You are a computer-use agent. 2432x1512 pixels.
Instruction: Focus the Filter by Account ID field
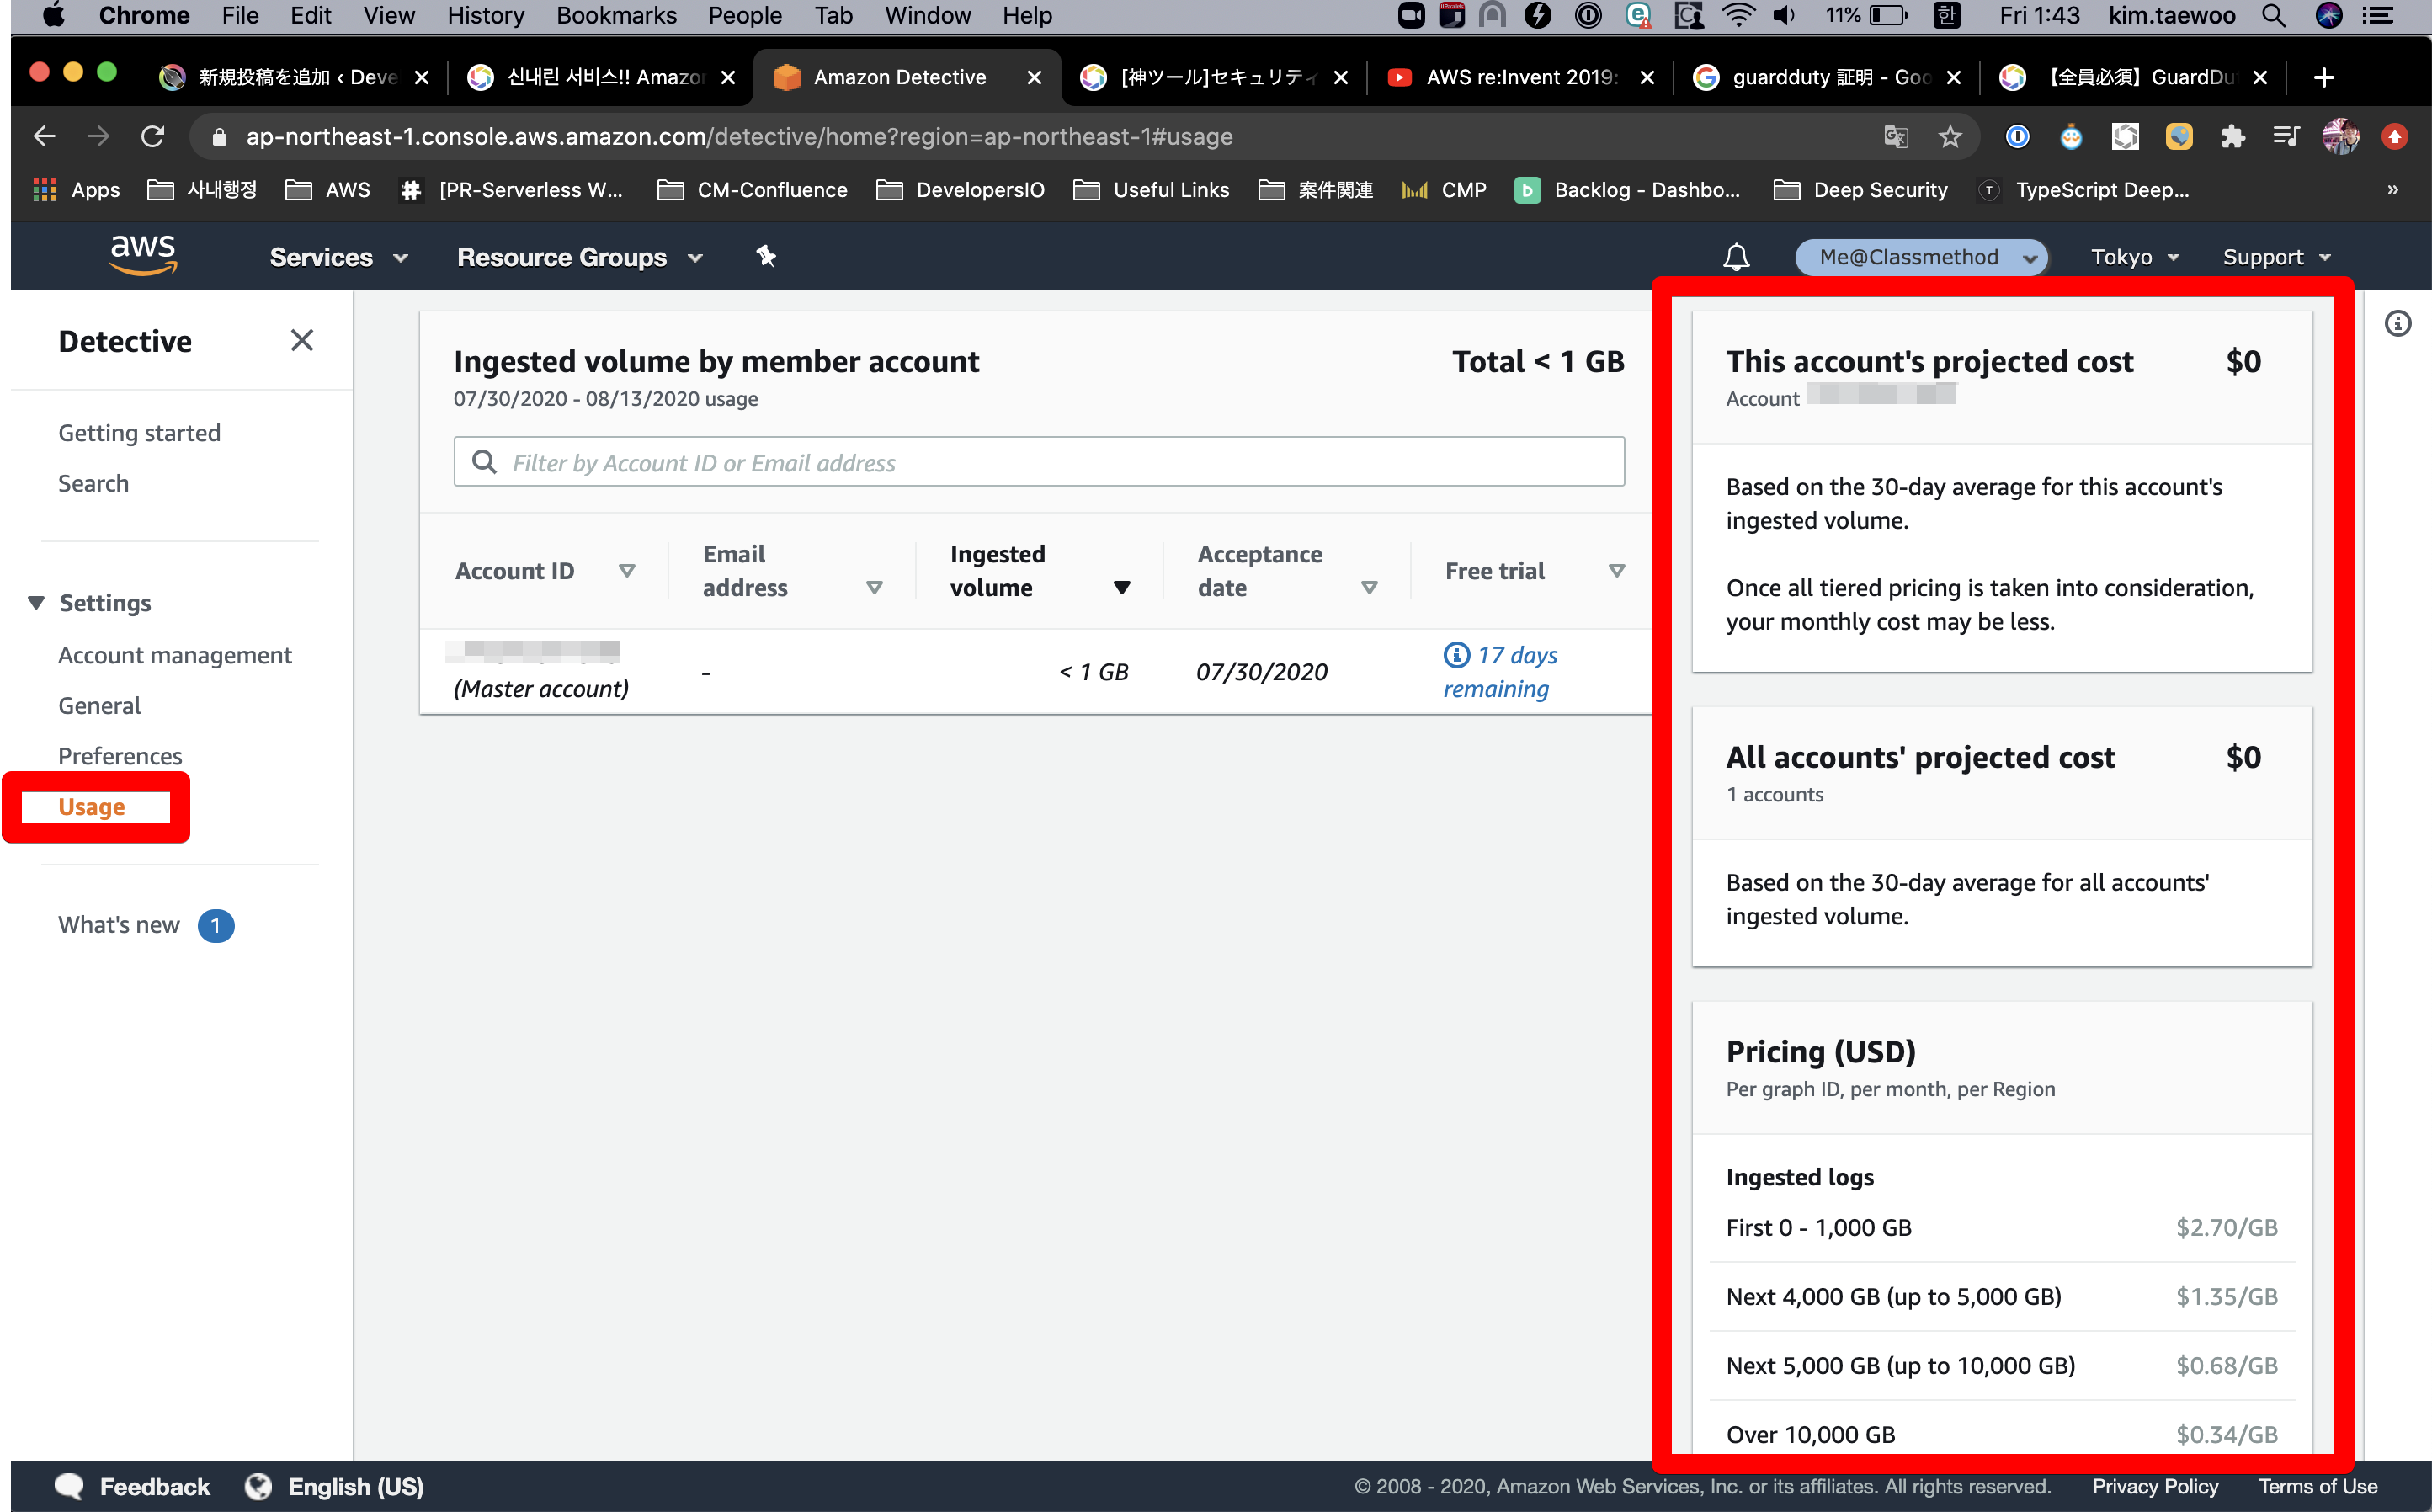pyautogui.click(x=1039, y=461)
